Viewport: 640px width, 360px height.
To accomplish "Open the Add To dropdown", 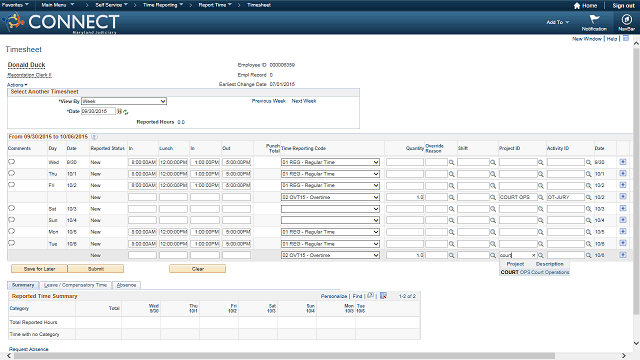I will (558, 22).
